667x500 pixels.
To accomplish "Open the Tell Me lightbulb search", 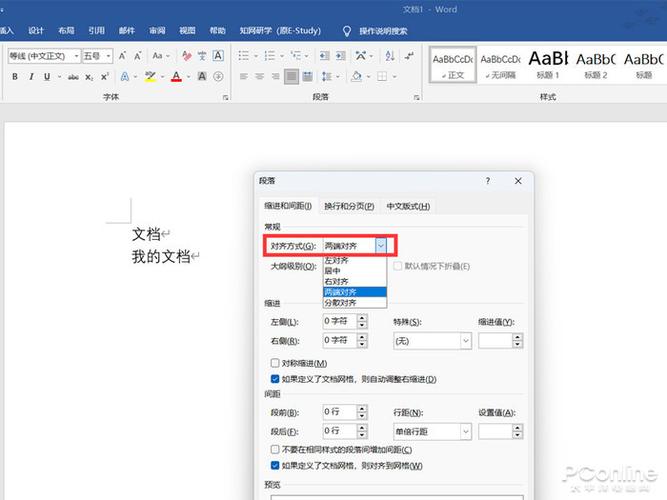I will coord(347,31).
